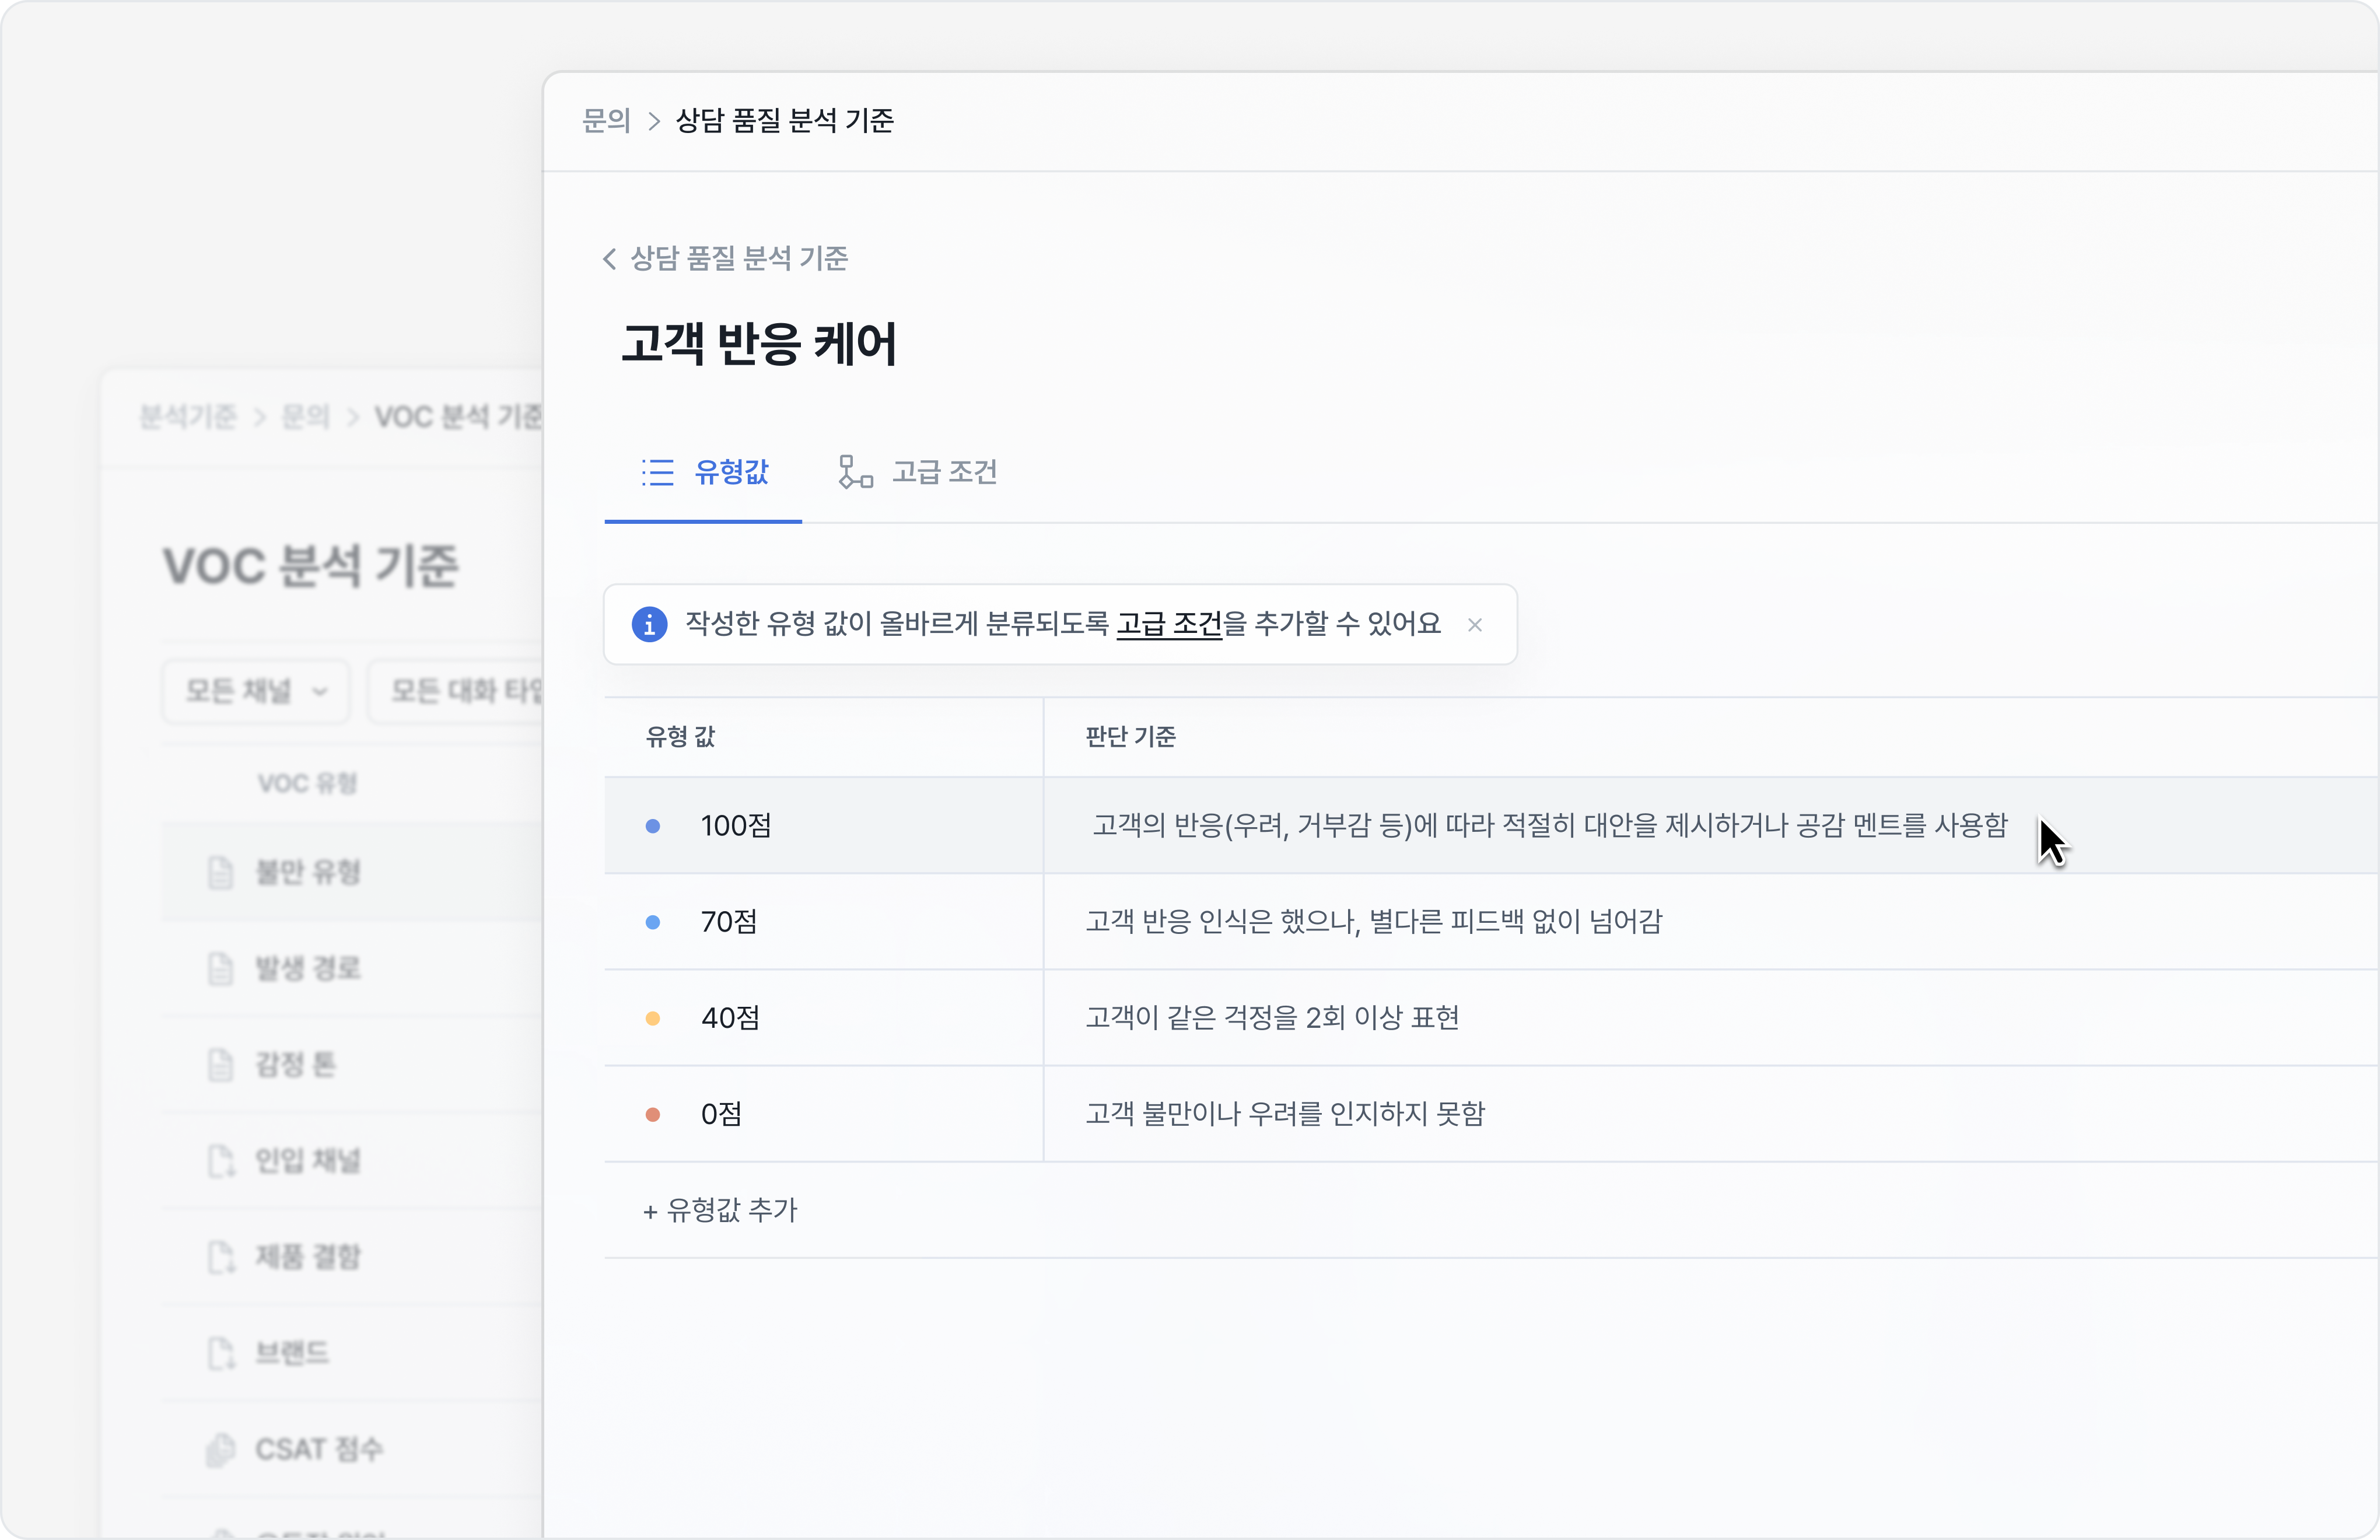Click document icon beside 감정 톤
Screen dimensions: 2380x1540
(x=220, y=1065)
